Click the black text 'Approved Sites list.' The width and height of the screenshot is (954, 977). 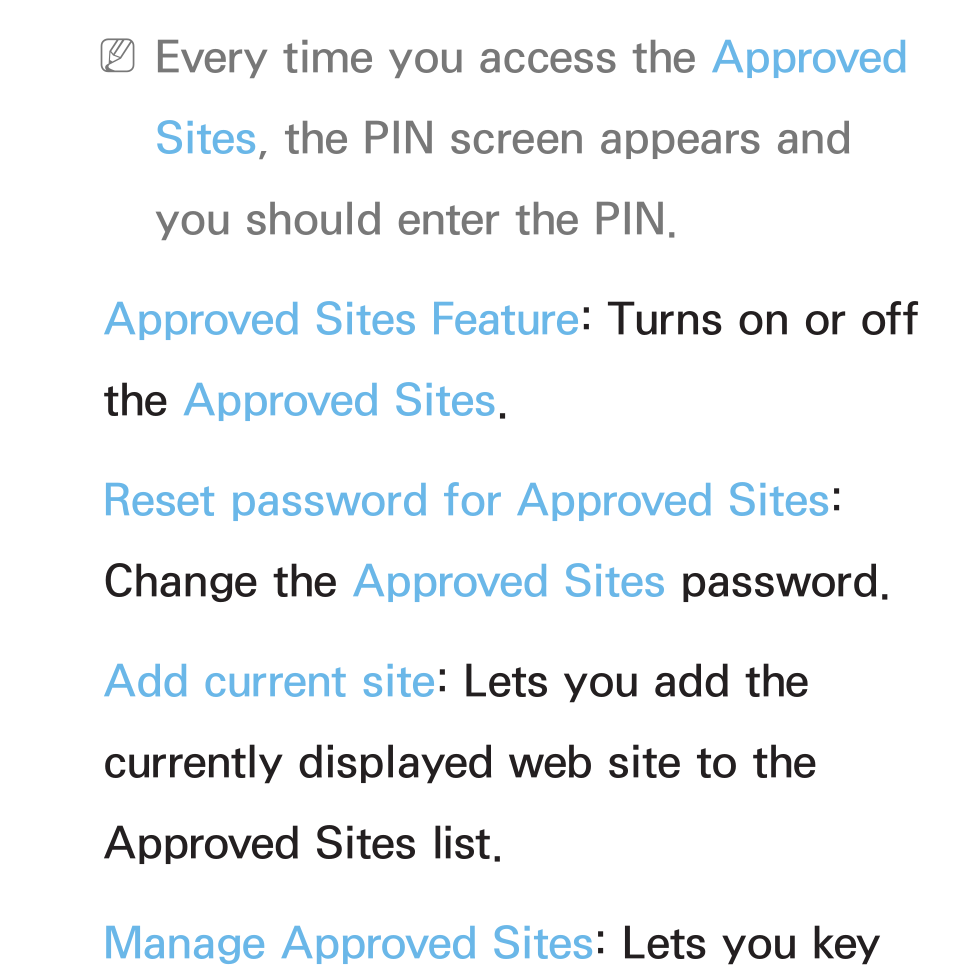303,845
